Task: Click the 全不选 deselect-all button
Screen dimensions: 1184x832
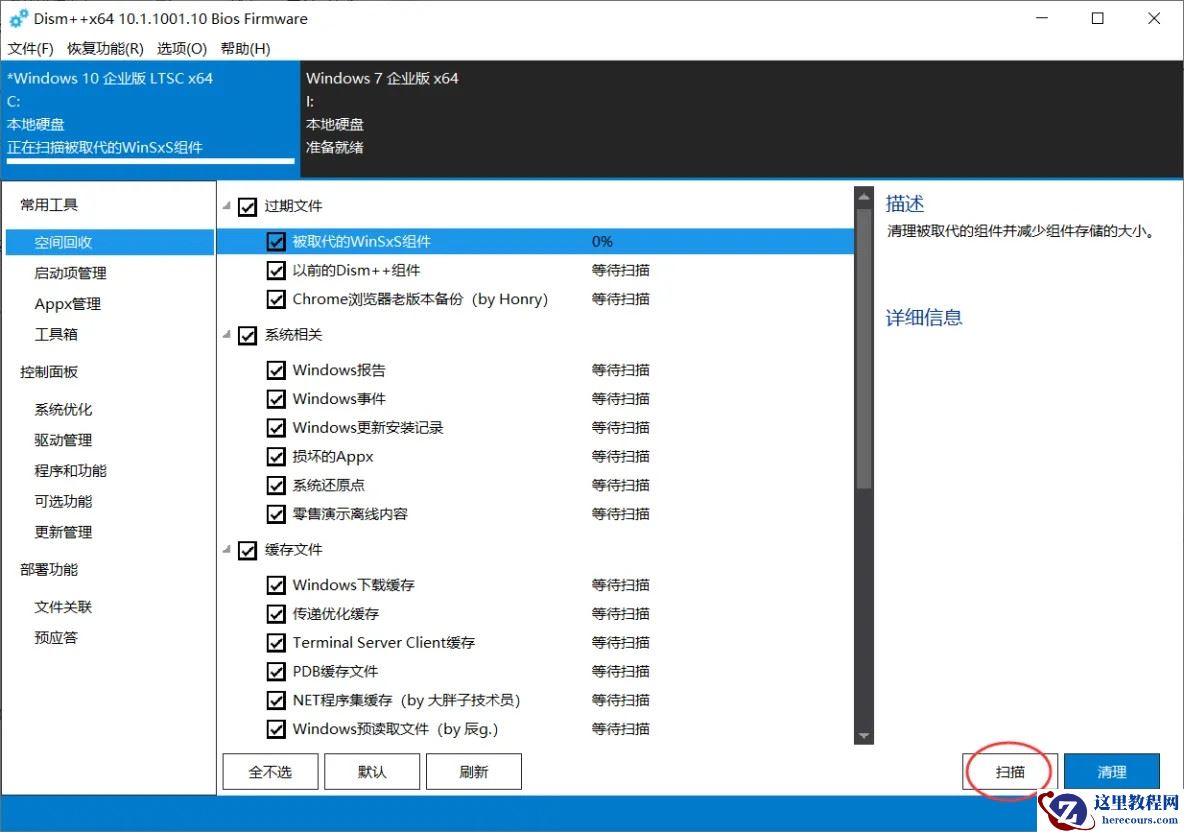Action: coord(269,771)
